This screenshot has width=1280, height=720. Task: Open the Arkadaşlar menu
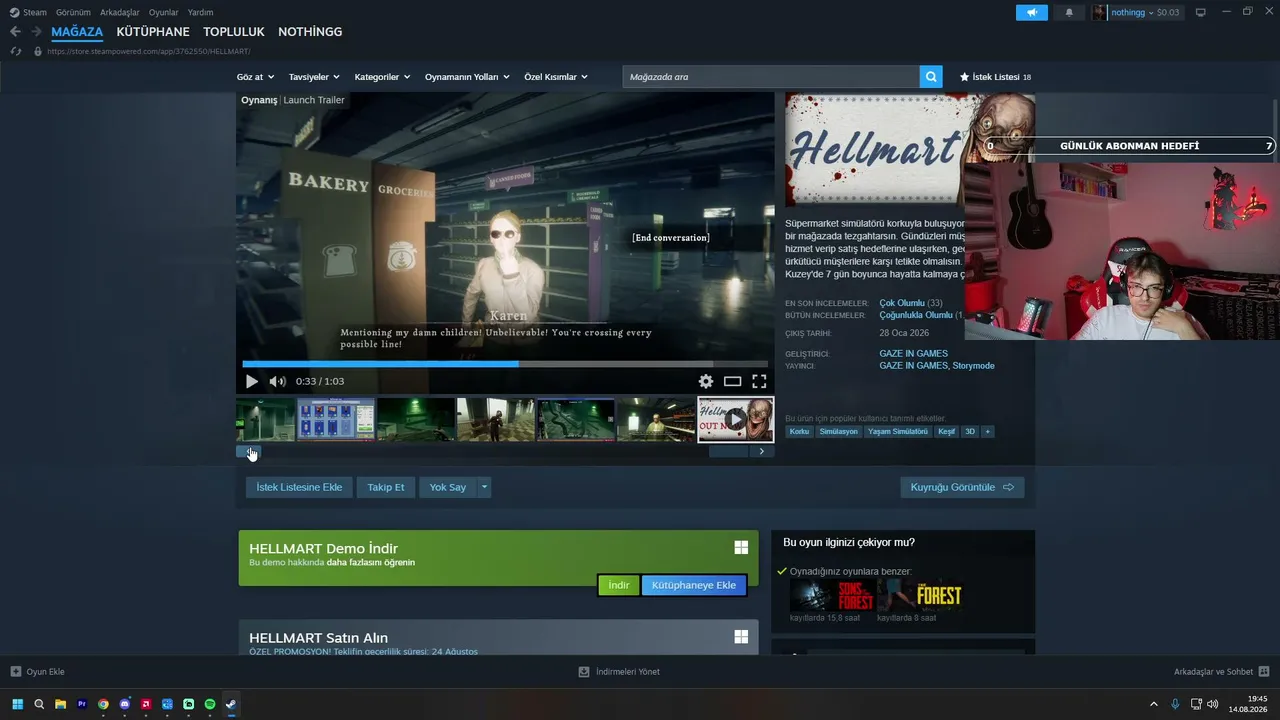tap(120, 12)
